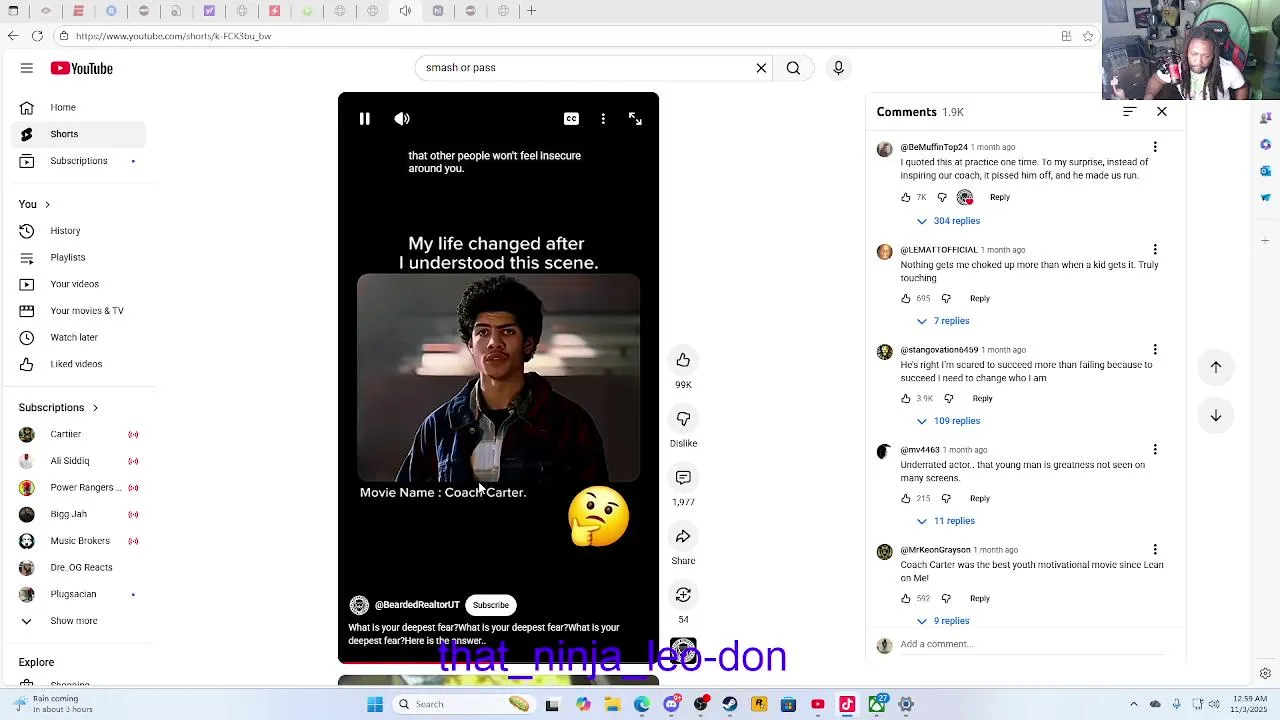Expand 7 replies under LEMATTOFFICIAL comment
1280x720 pixels.
942,321
